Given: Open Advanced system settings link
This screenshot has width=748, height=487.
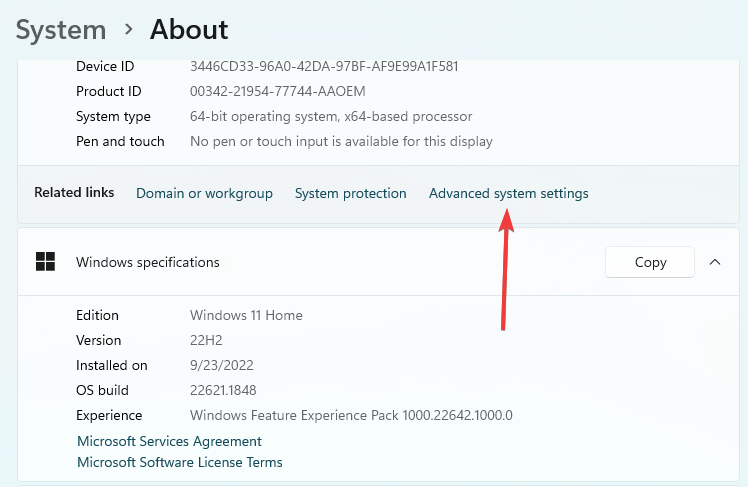Looking at the screenshot, I should 509,193.
